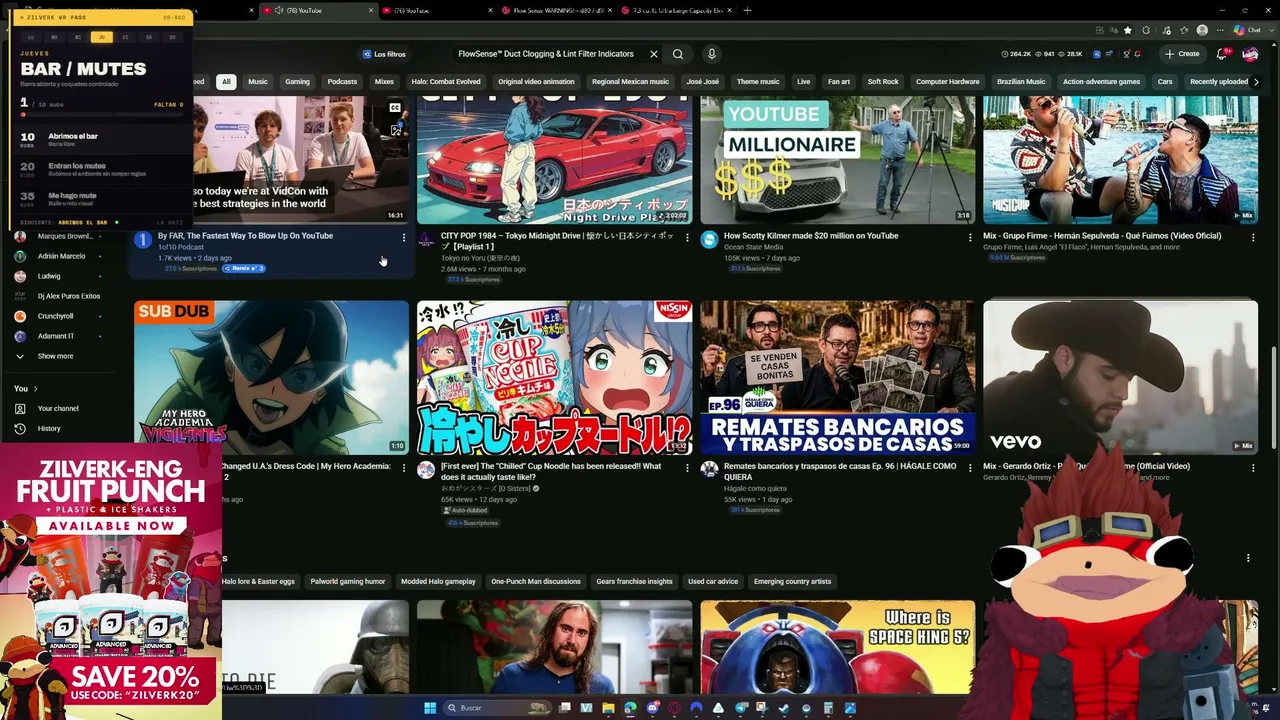
Task: Click the YouTube search magnifier icon
Action: point(678,54)
